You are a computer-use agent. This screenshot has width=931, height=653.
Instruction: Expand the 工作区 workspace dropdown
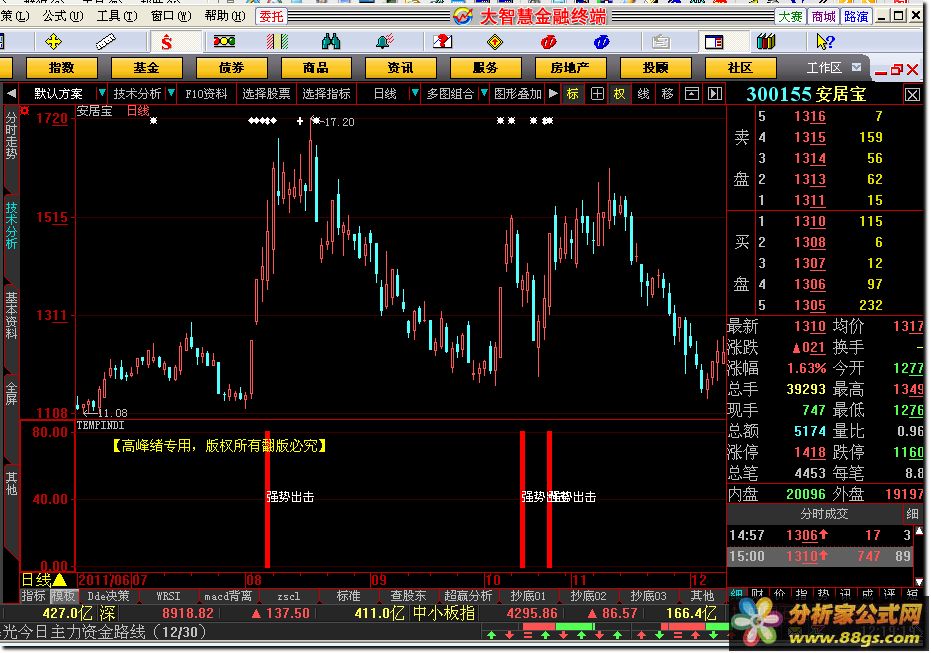(x=856, y=67)
